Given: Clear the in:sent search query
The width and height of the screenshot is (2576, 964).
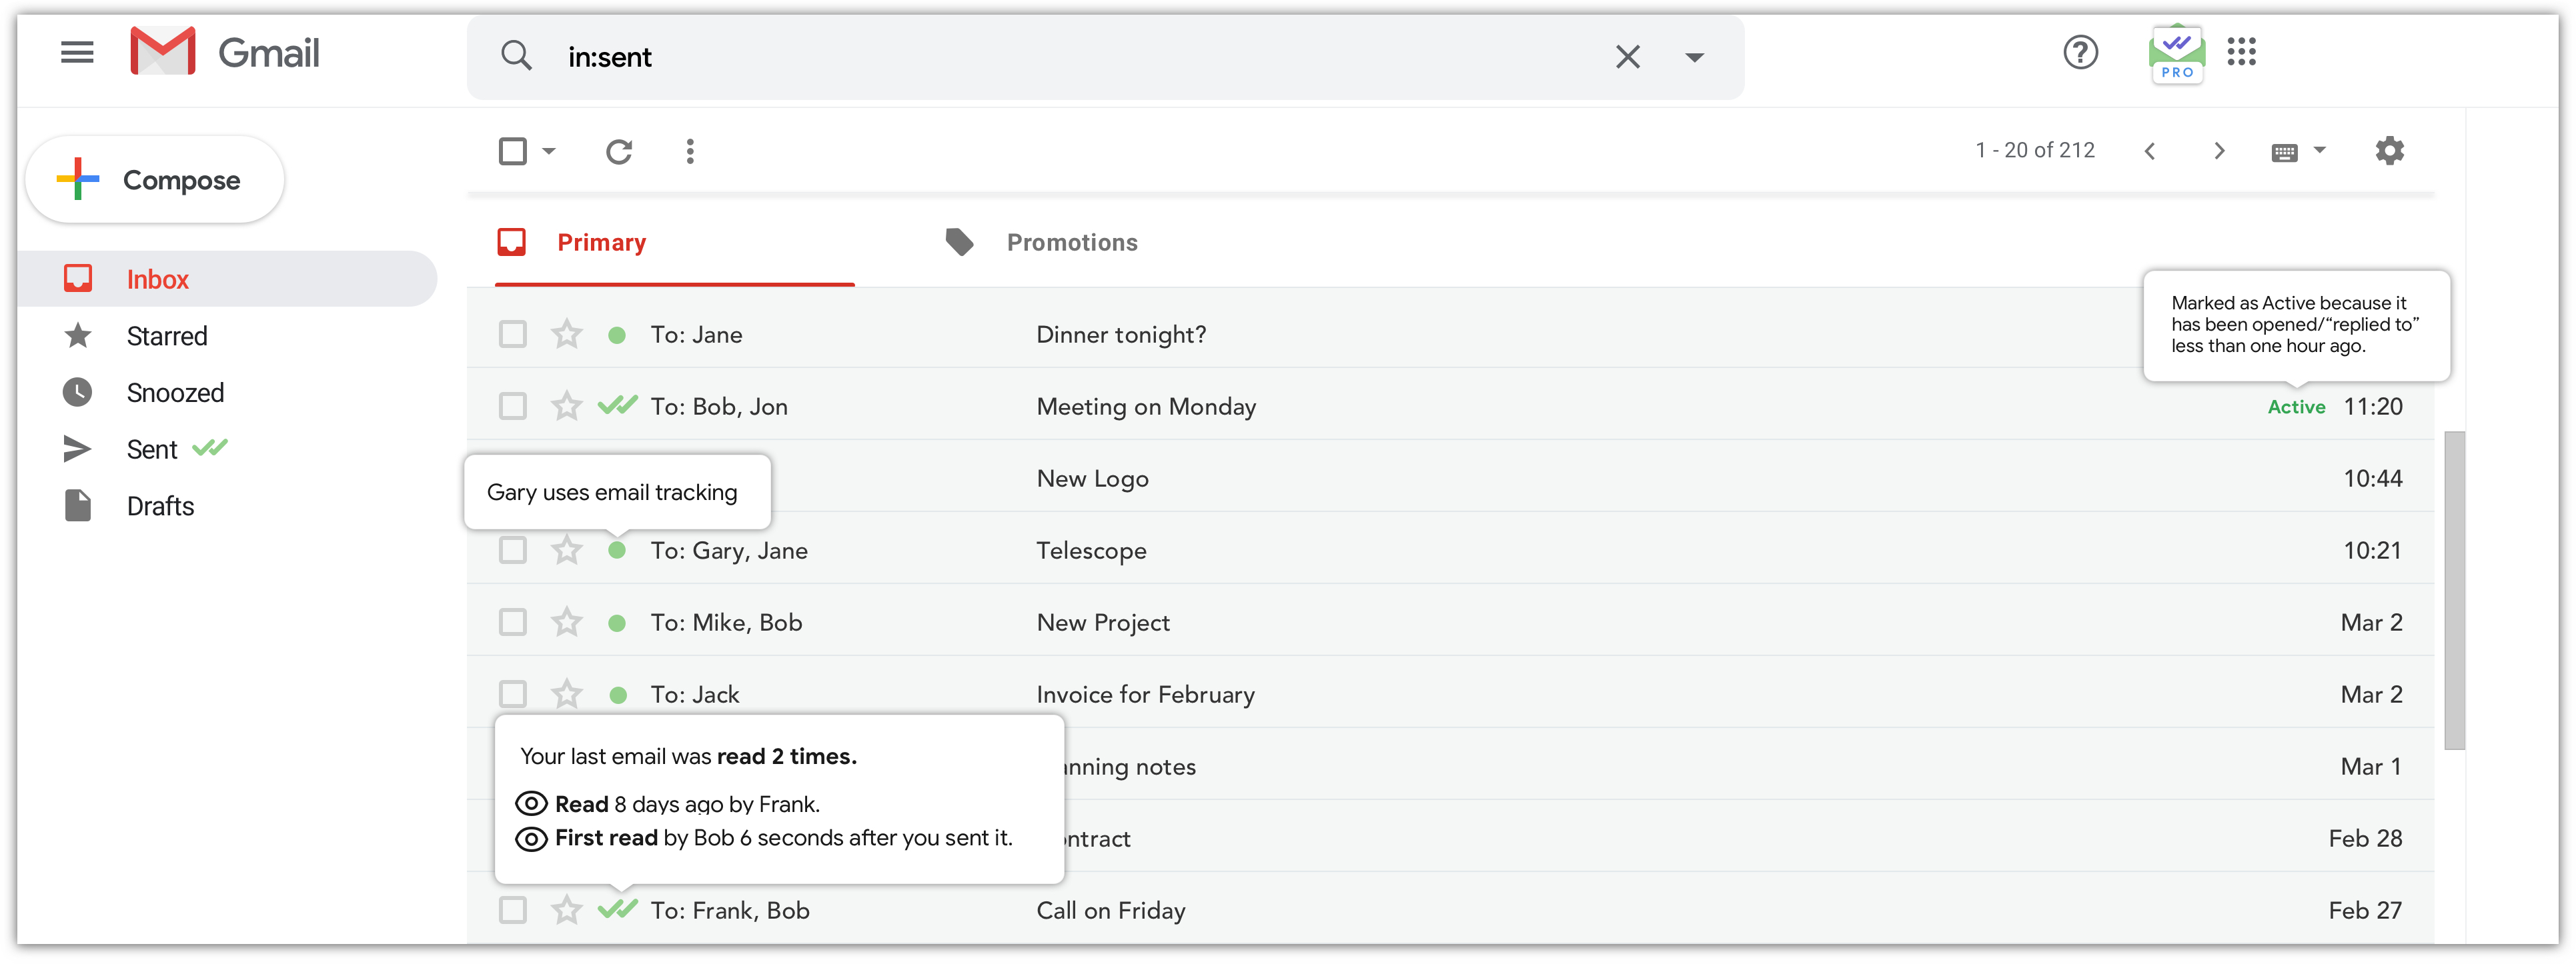Looking at the screenshot, I should pos(1627,57).
